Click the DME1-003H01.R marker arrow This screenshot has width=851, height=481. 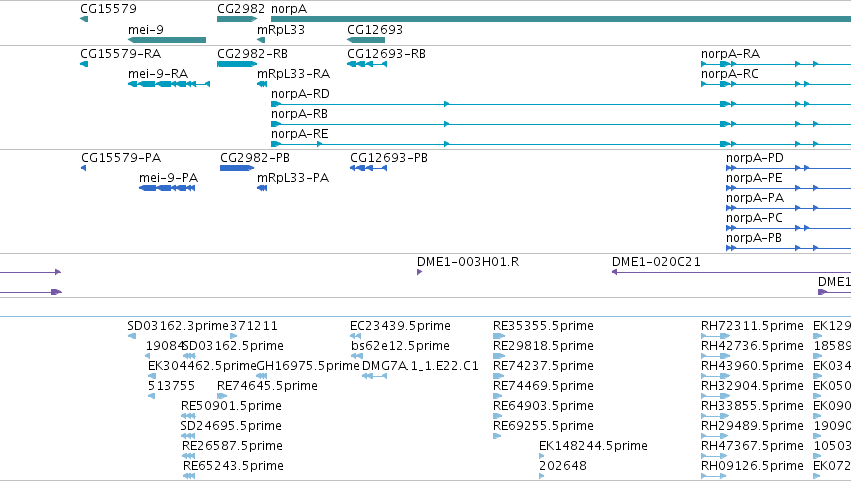coord(420,272)
